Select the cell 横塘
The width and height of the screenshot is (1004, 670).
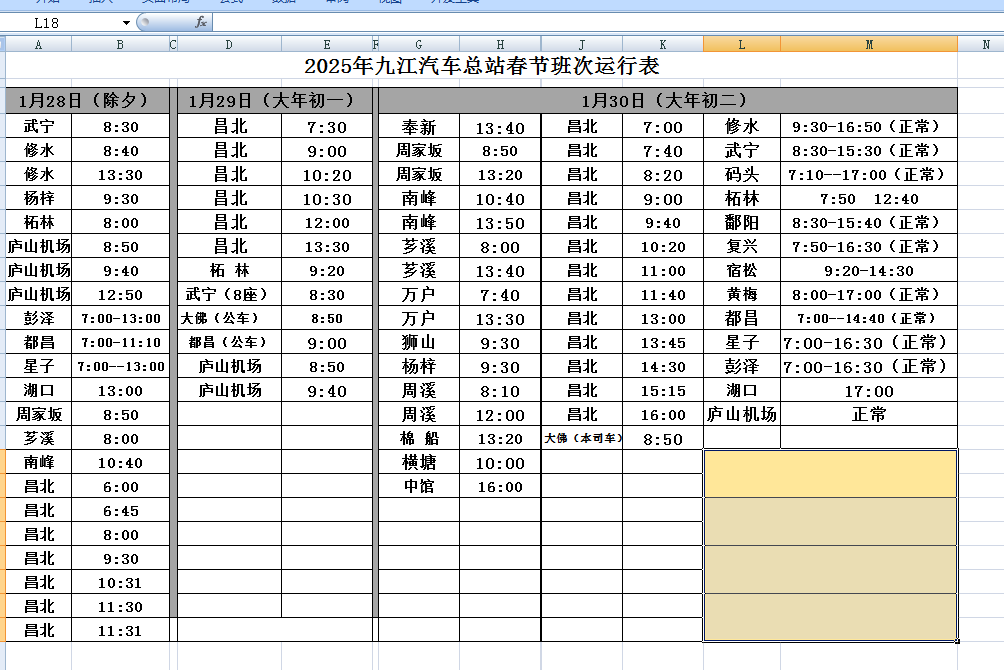pyautogui.click(x=419, y=462)
